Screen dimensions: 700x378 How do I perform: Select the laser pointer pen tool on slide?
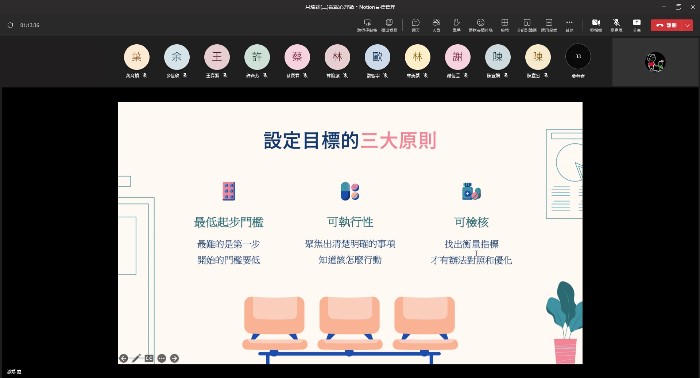[136, 358]
